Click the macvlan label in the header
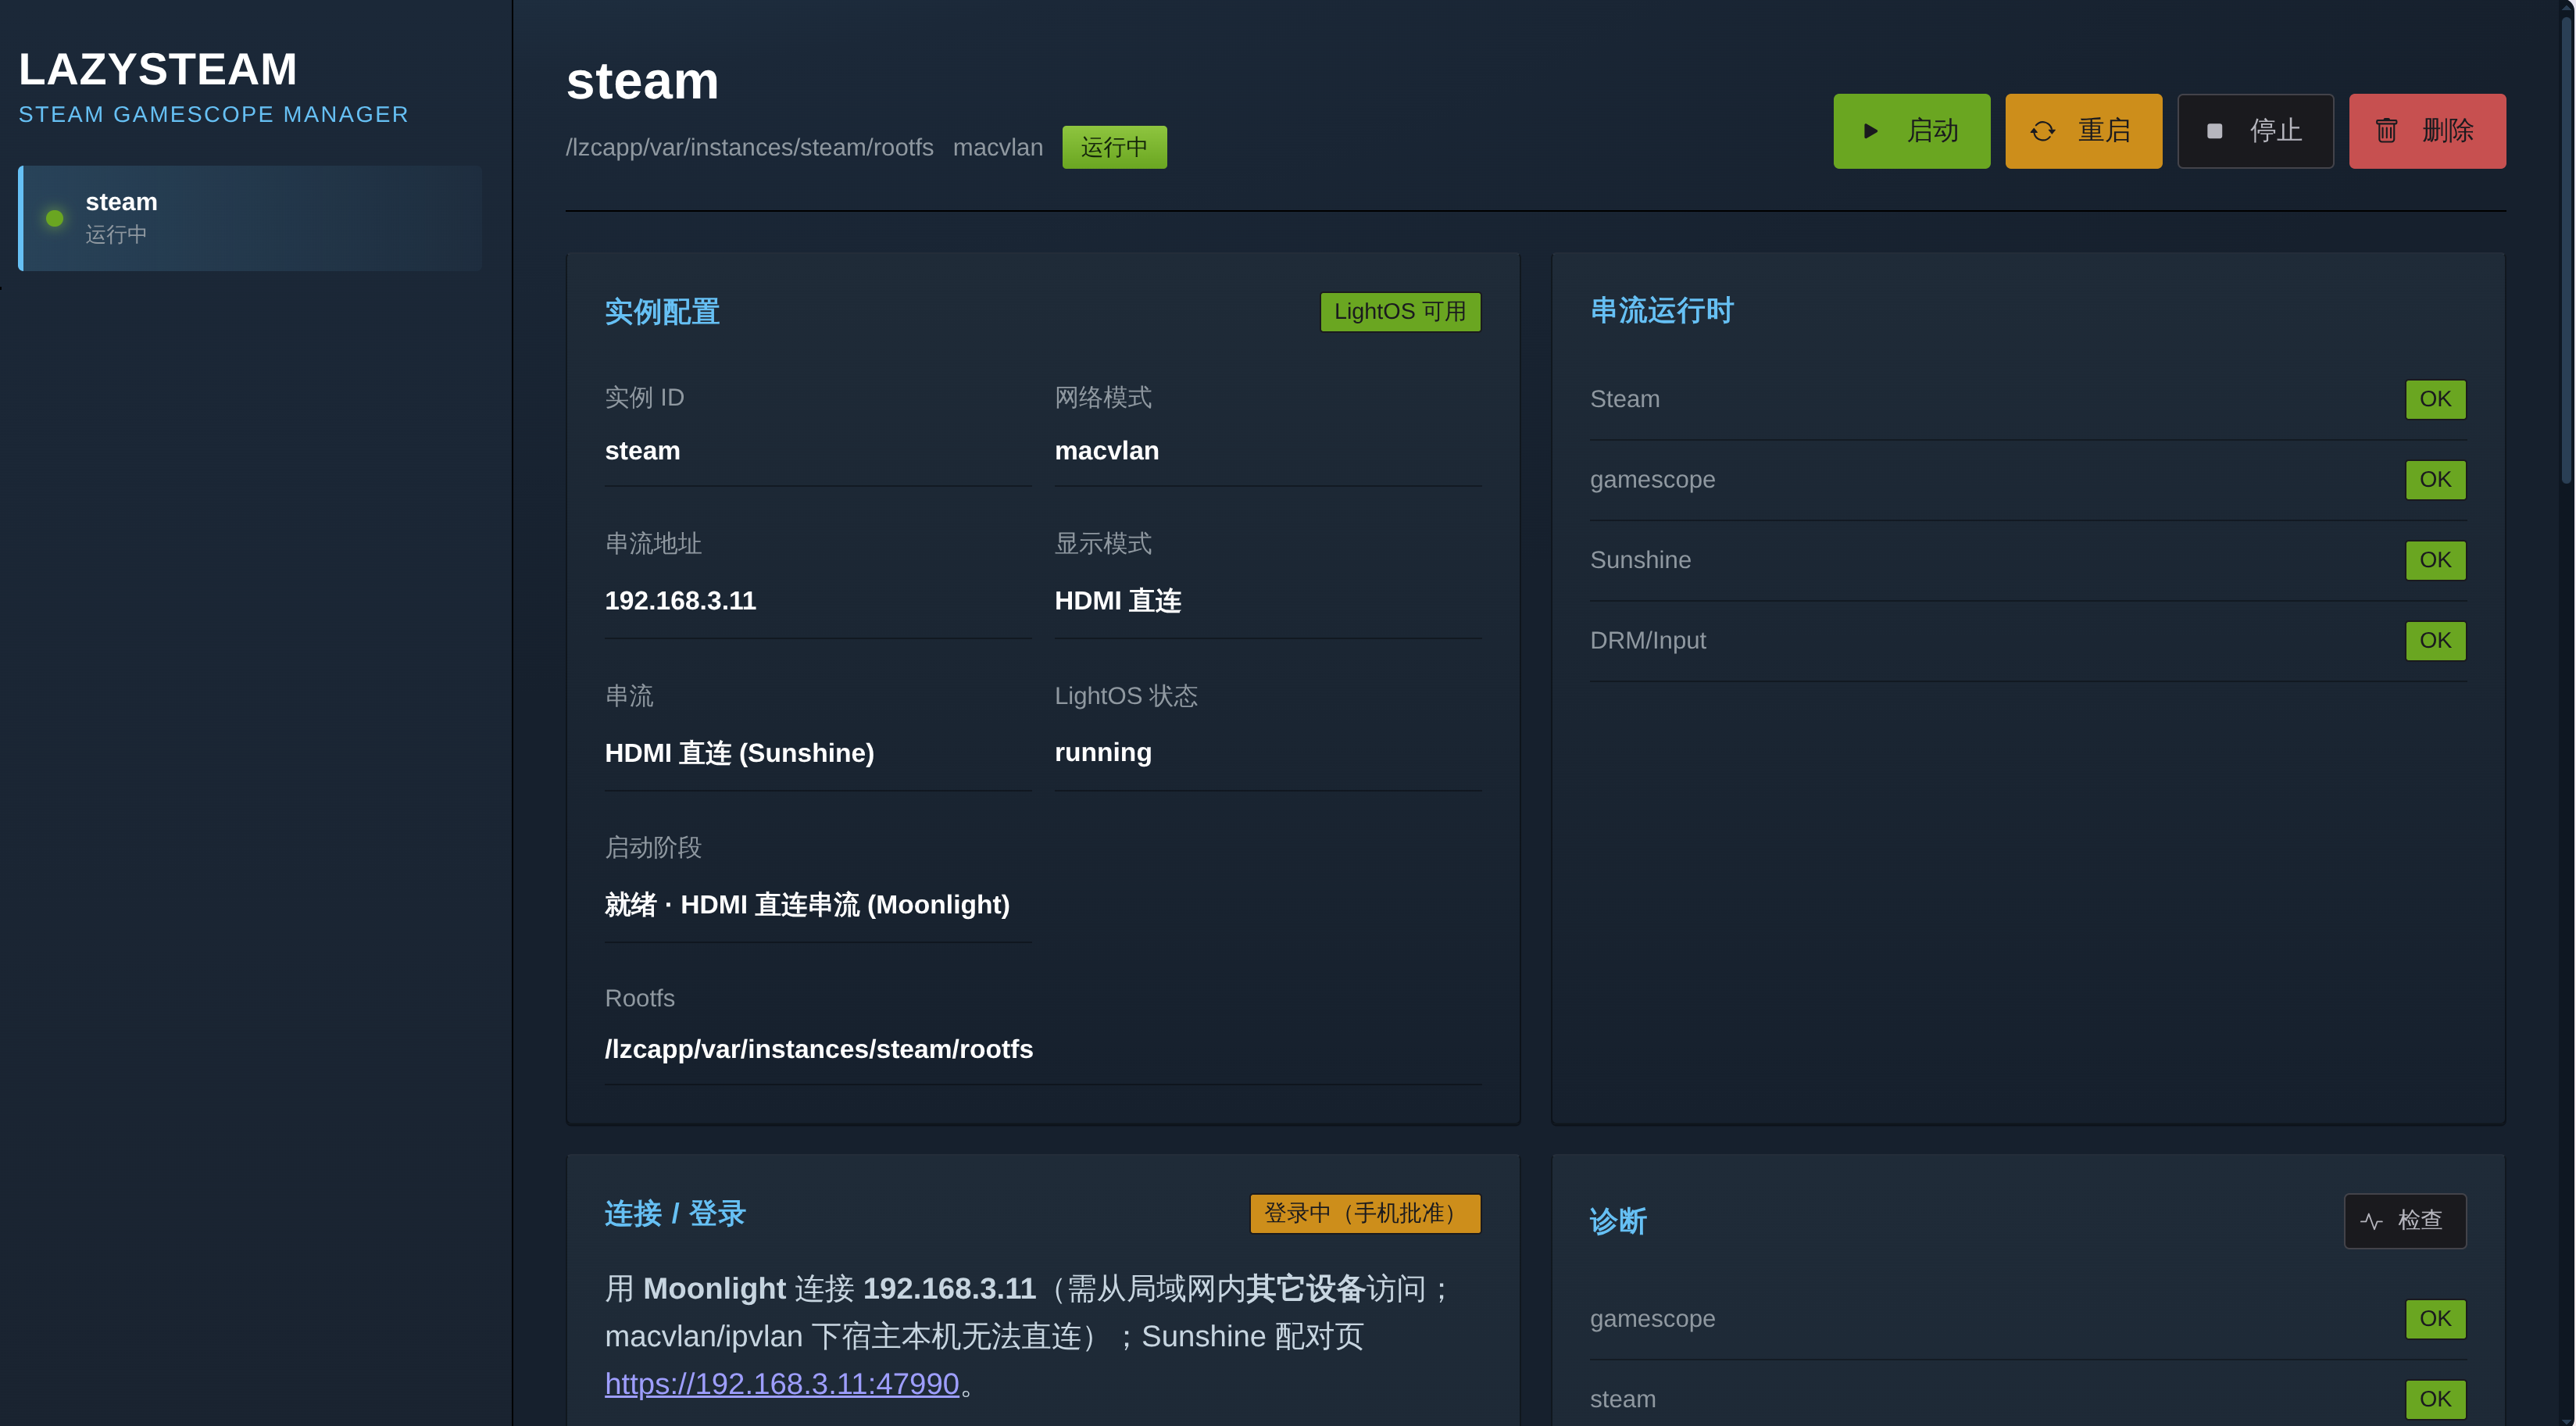This screenshot has width=2576, height=1426. coord(998,148)
